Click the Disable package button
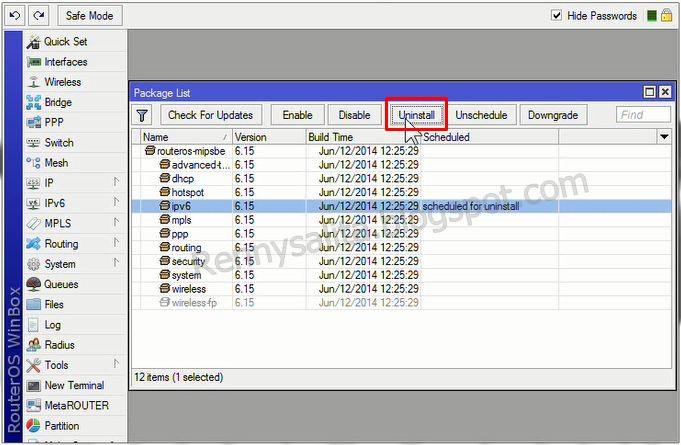The height and width of the screenshot is (445, 681). (x=354, y=115)
